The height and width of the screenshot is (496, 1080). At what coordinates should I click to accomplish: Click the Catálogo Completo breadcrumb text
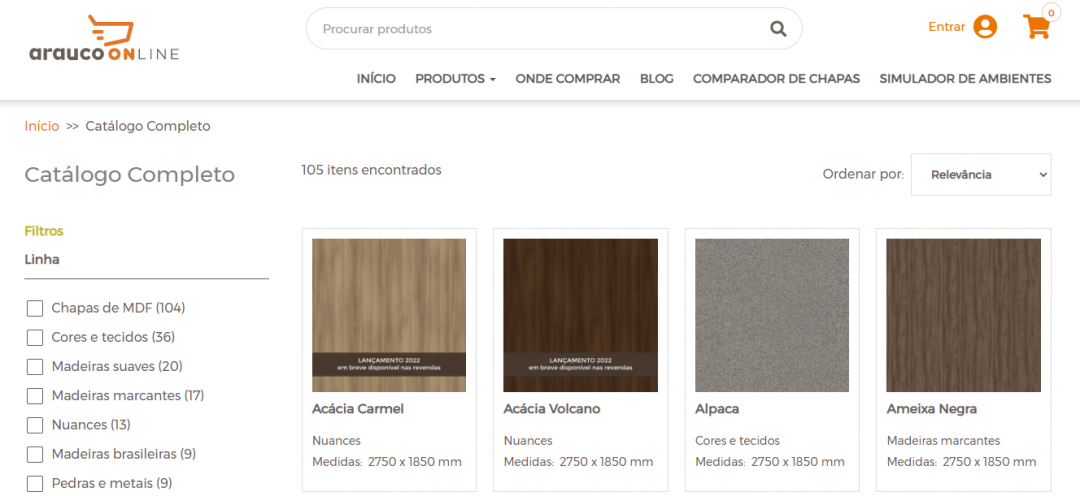tap(148, 126)
